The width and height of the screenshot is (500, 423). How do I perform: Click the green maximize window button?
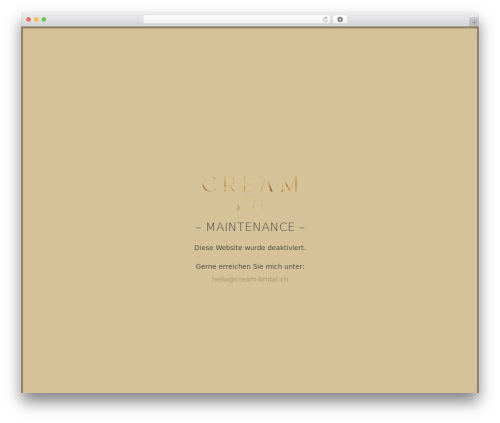[44, 19]
